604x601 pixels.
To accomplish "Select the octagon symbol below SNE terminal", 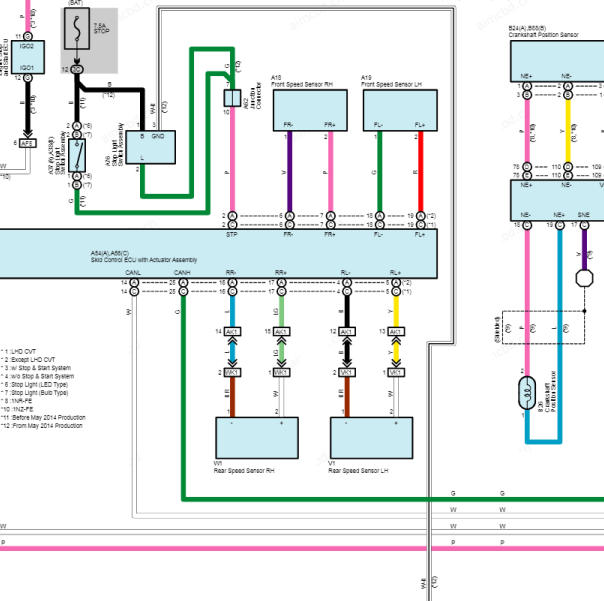I will 584,278.
